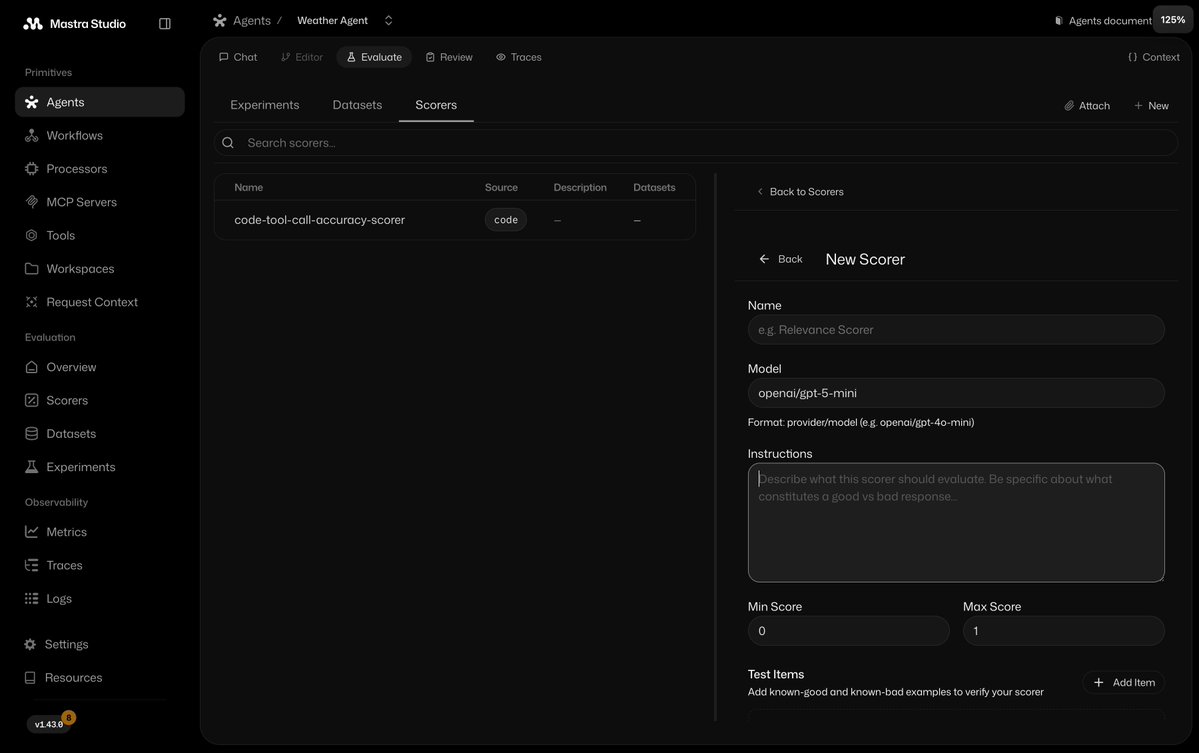1199x753 pixels.
Task: Click the Mastra Studio logo icon
Action: (33, 24)
